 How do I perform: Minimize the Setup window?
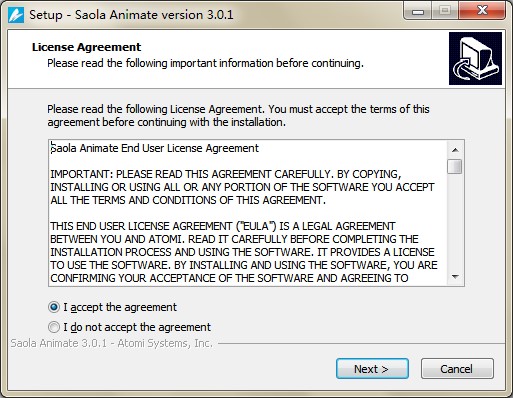coord(418,12)
